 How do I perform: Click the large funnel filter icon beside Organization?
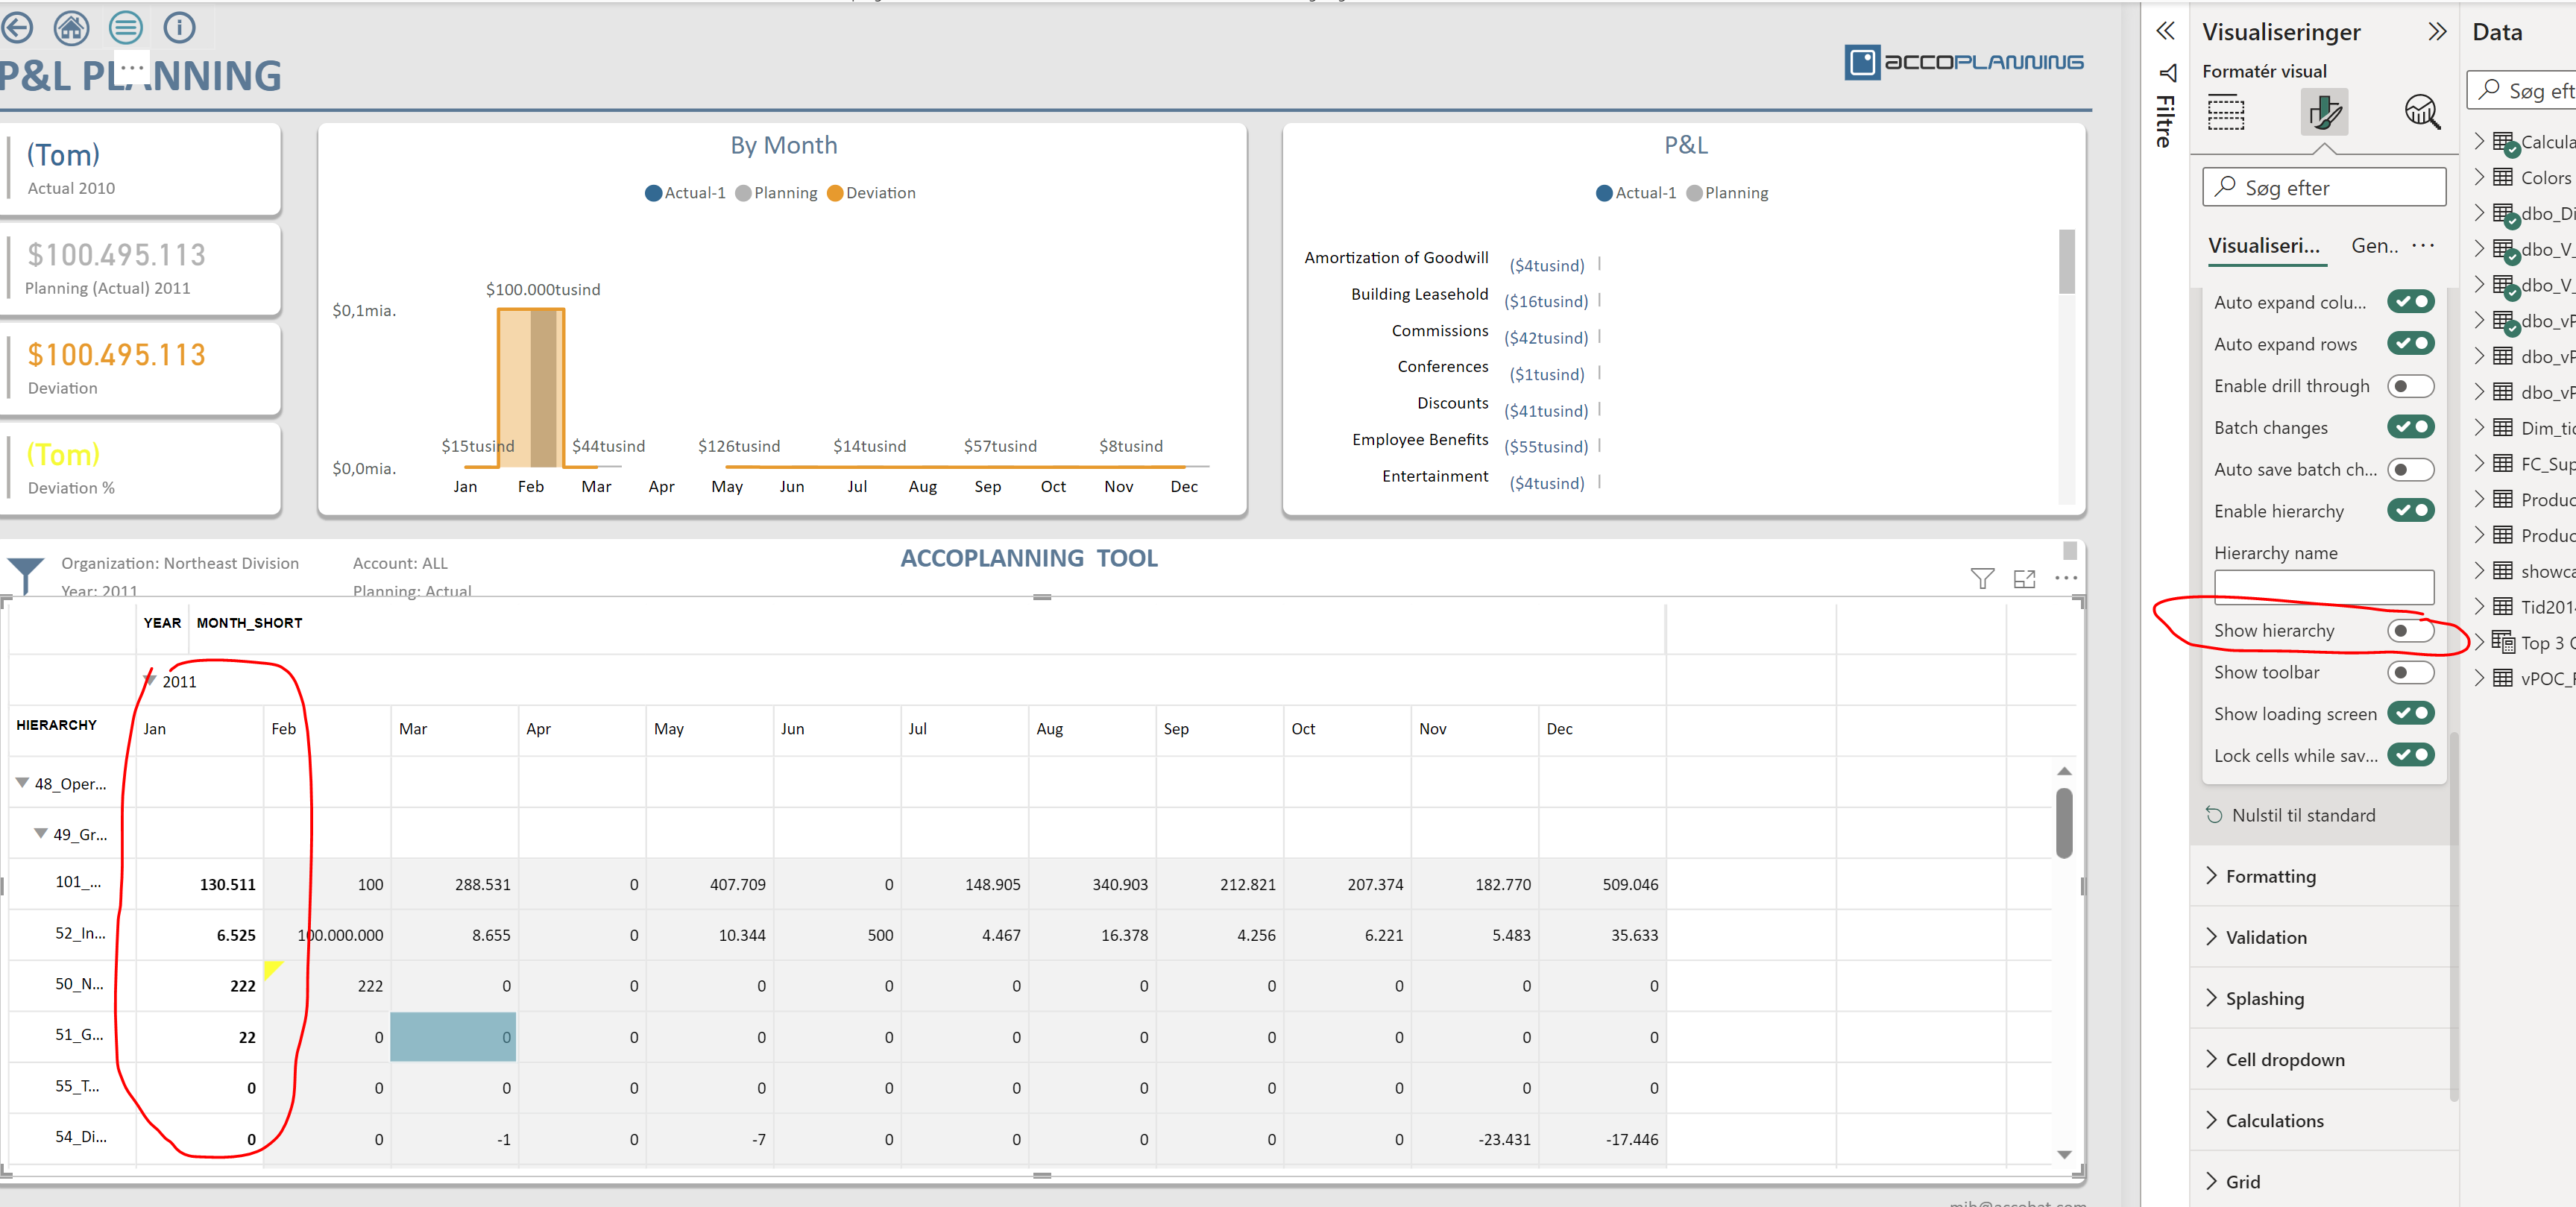click(25, 575)
